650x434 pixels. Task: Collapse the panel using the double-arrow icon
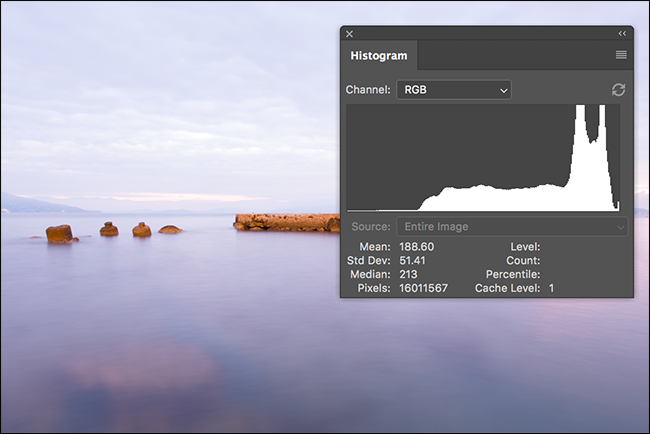[x=622, y=34]
